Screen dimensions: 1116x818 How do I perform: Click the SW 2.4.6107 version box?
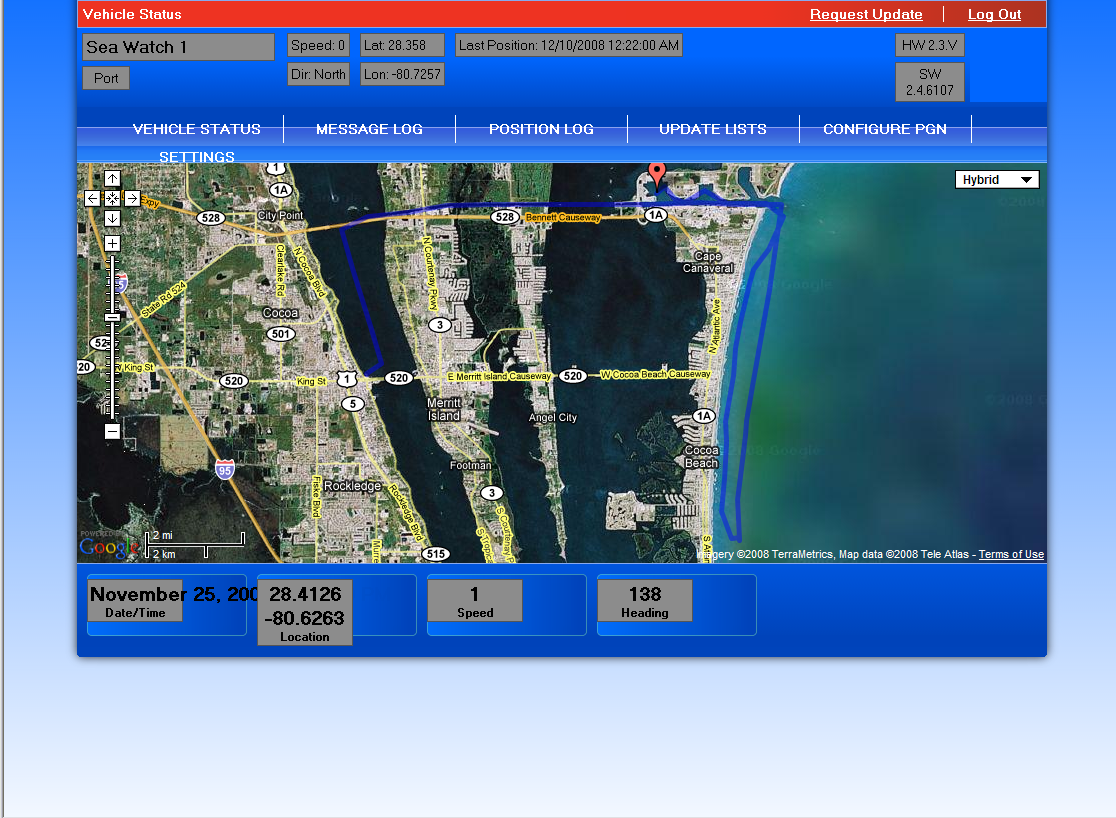[930, 82]
